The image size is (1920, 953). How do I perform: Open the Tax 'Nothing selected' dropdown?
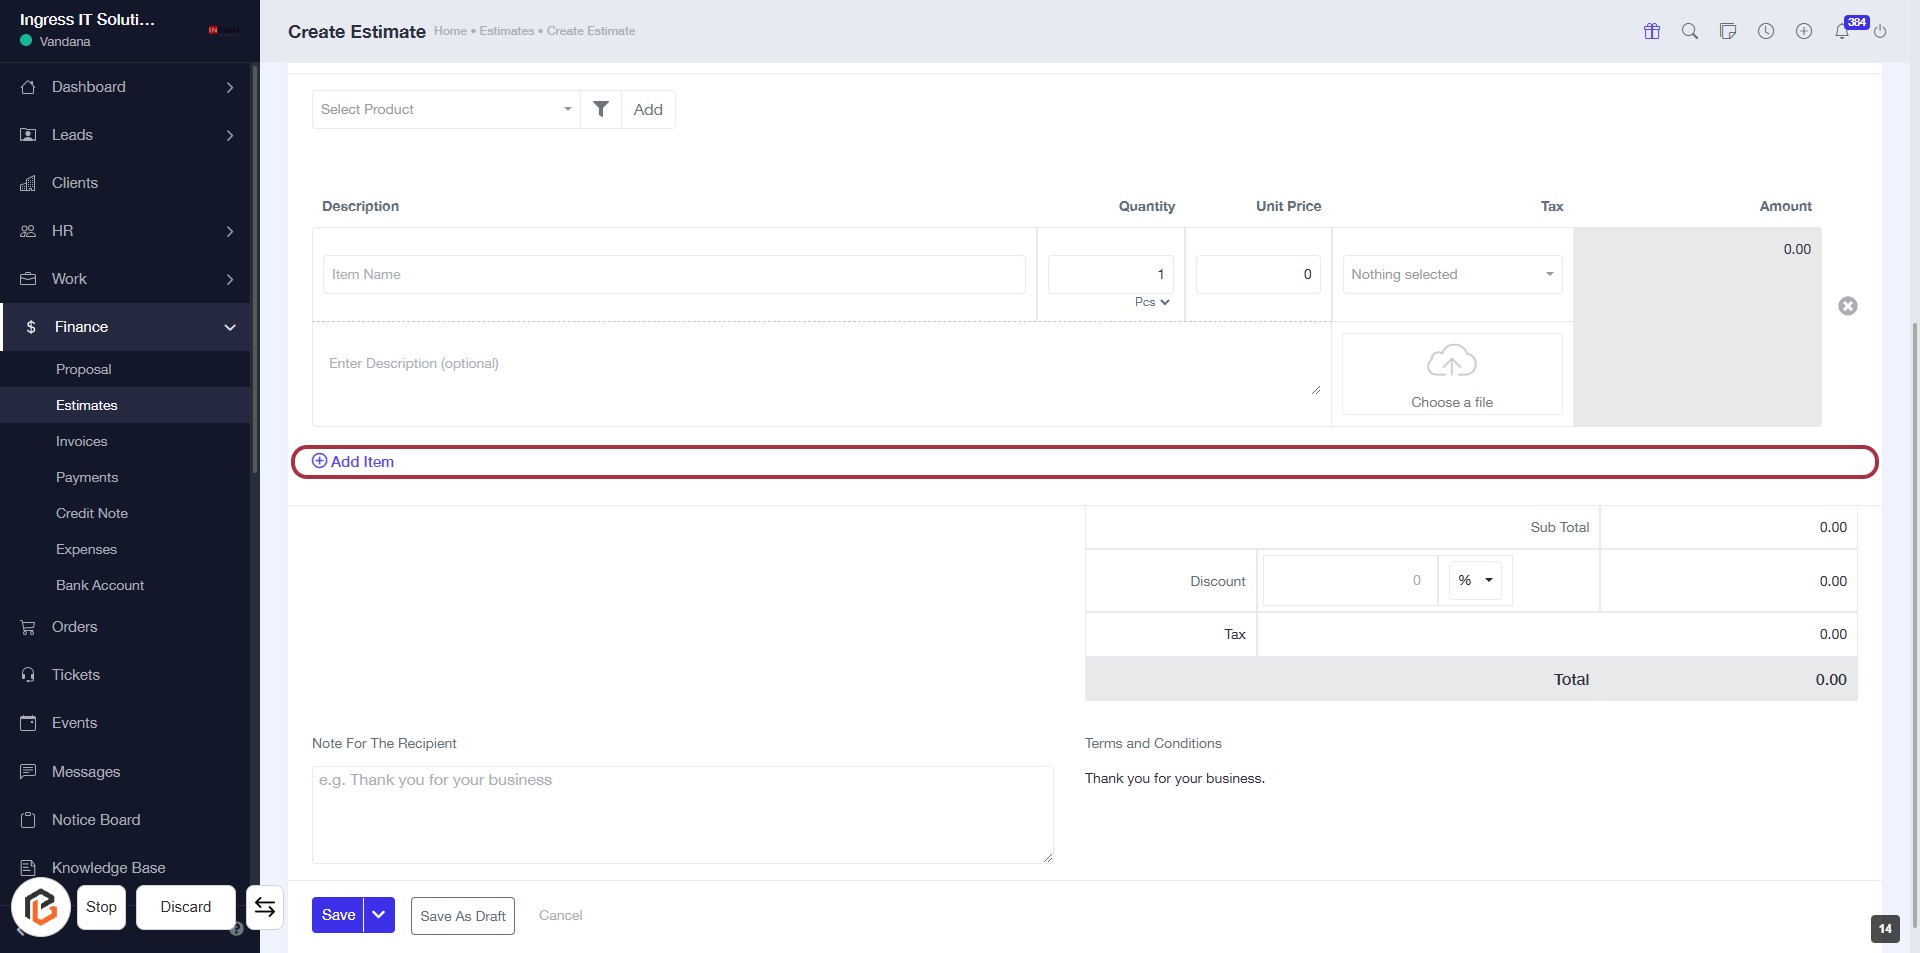(x=1451, y=274)
